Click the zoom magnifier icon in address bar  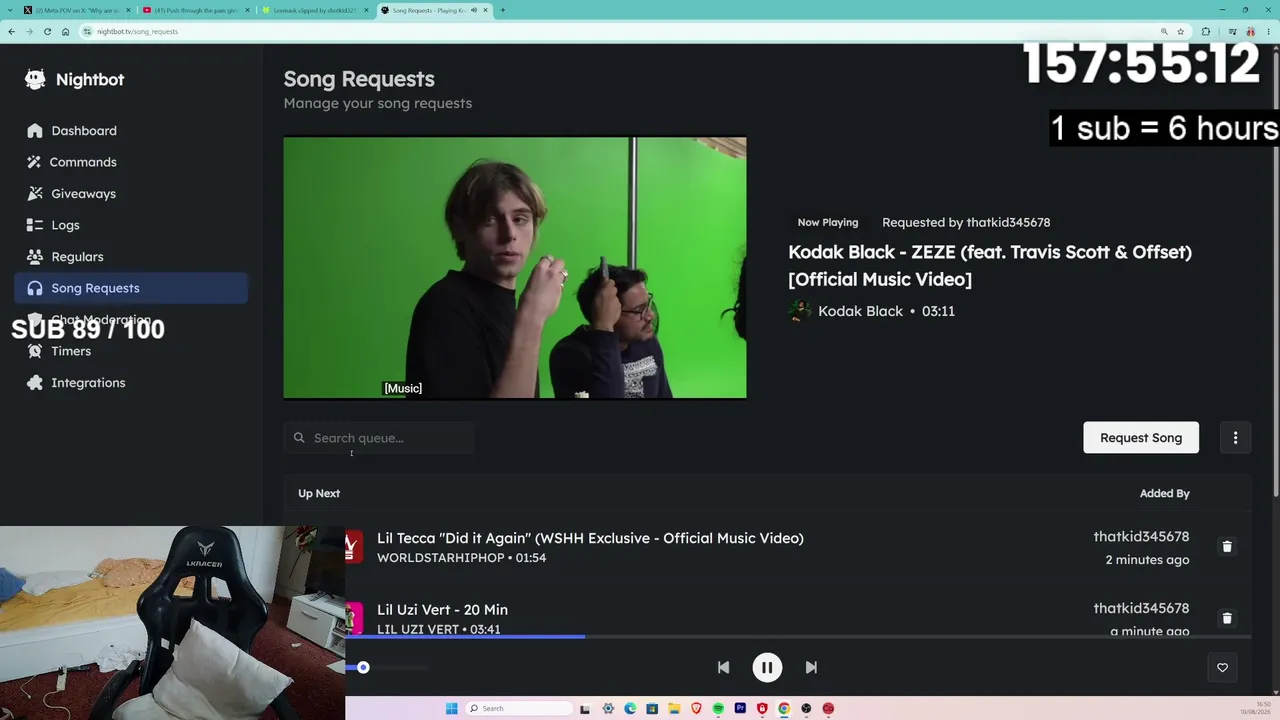click(1163, 31)
